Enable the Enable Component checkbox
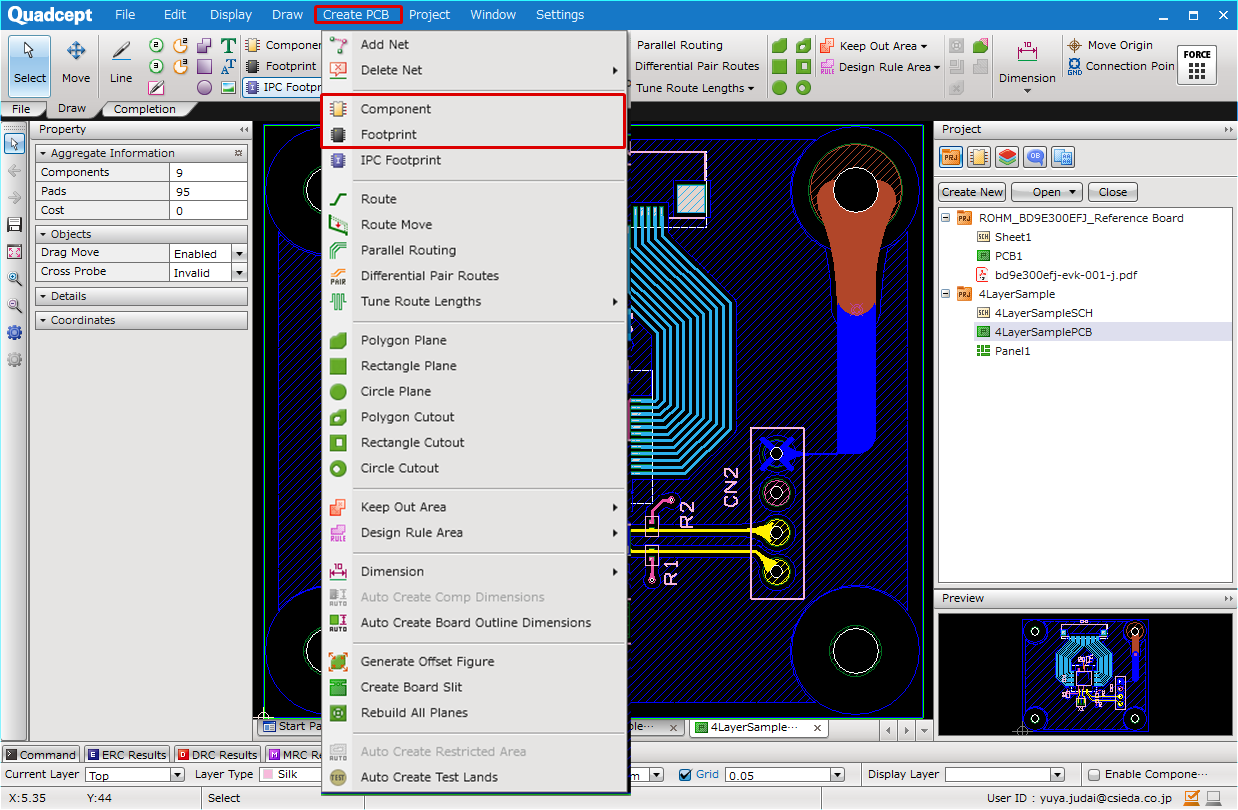 coord(1094,774)
